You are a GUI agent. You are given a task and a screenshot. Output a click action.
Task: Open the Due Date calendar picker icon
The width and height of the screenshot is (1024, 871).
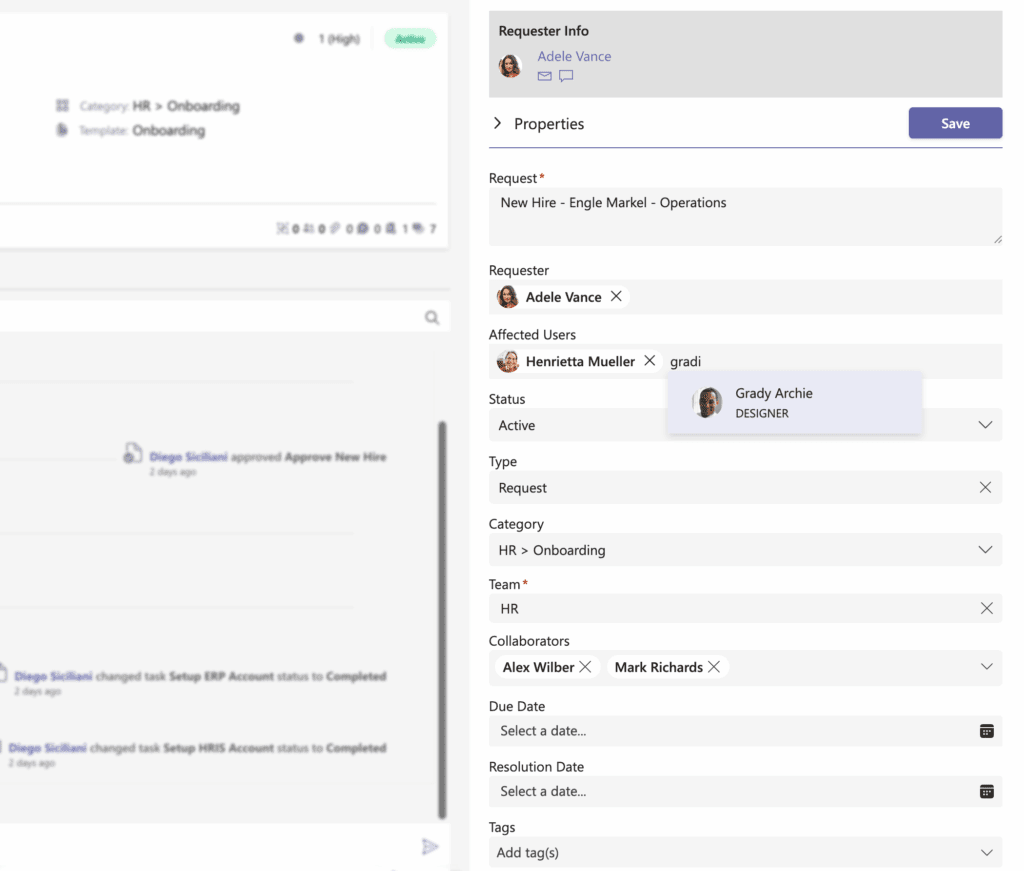click(x=988, y=731)
